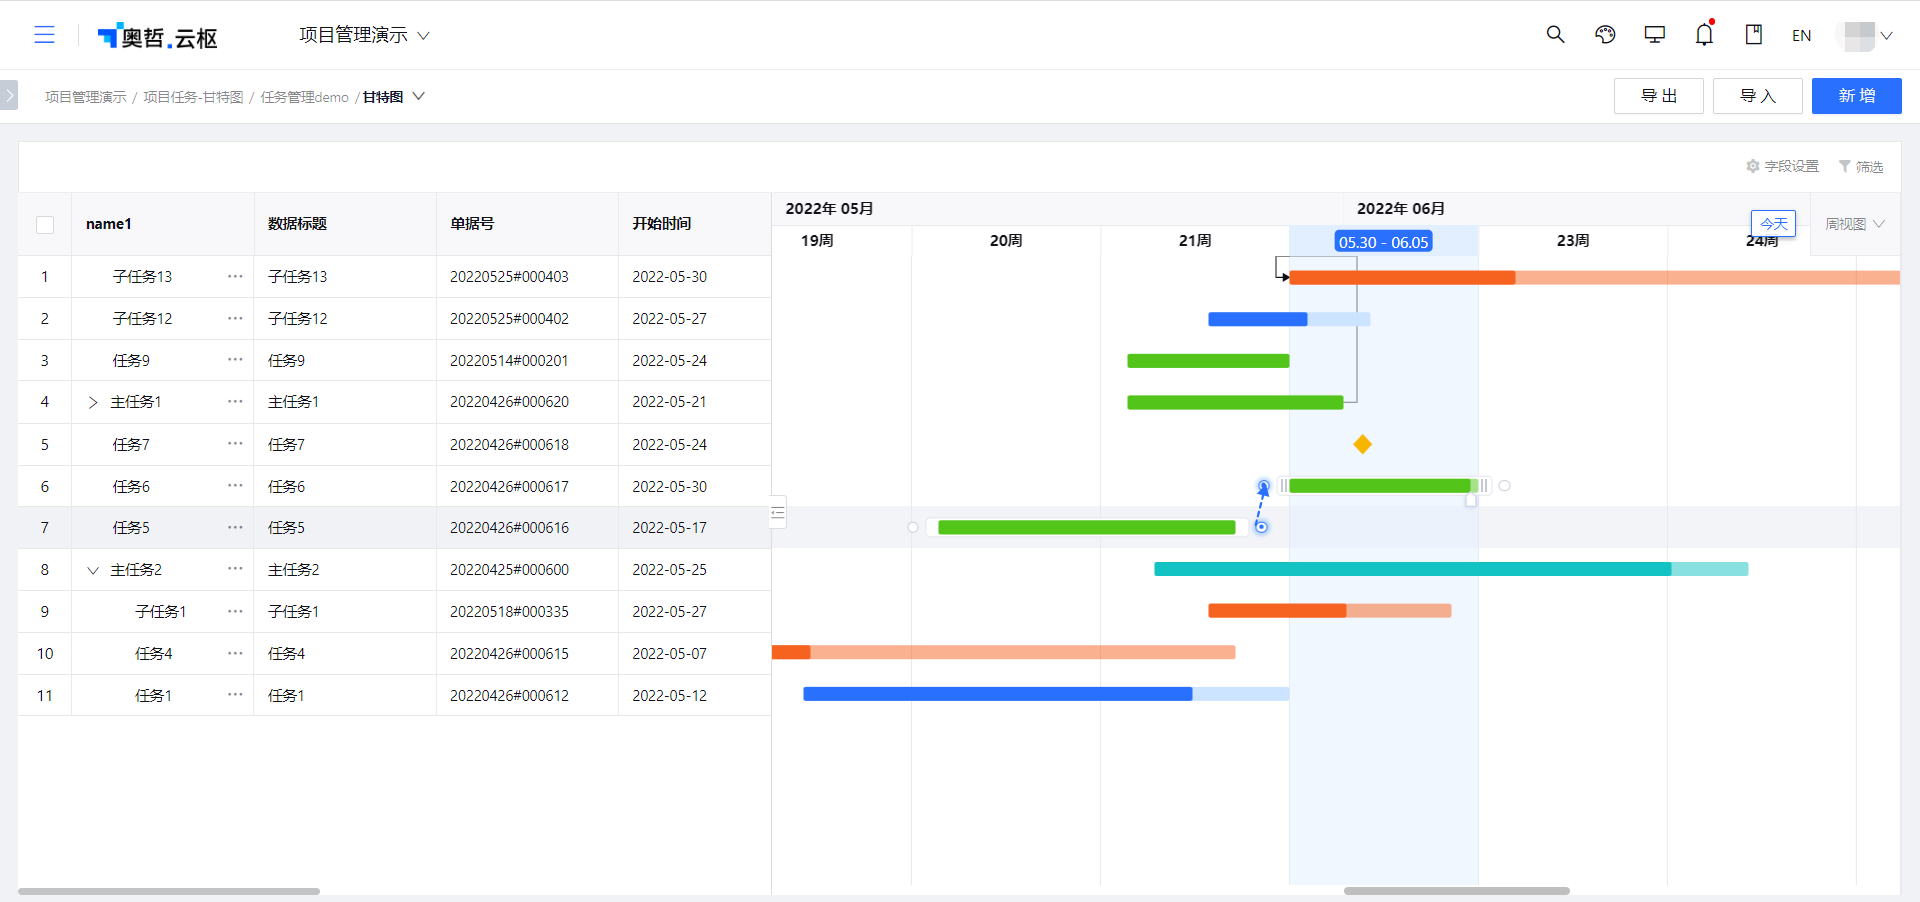
Task: Click the 导入 button
Action: (x=1757, y=96)
